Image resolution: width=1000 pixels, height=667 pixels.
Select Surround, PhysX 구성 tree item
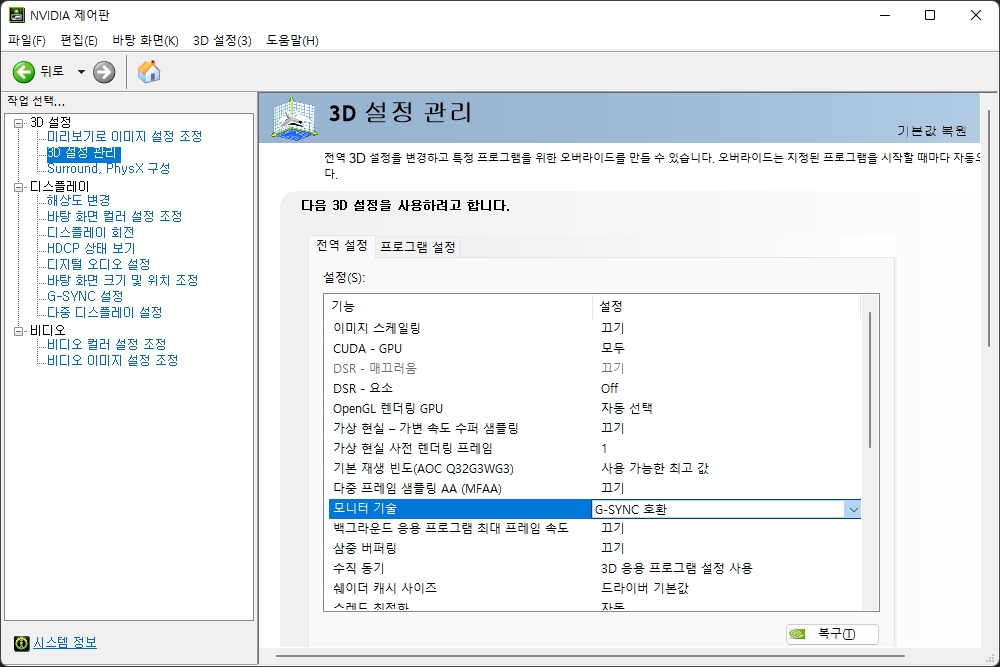108,168
